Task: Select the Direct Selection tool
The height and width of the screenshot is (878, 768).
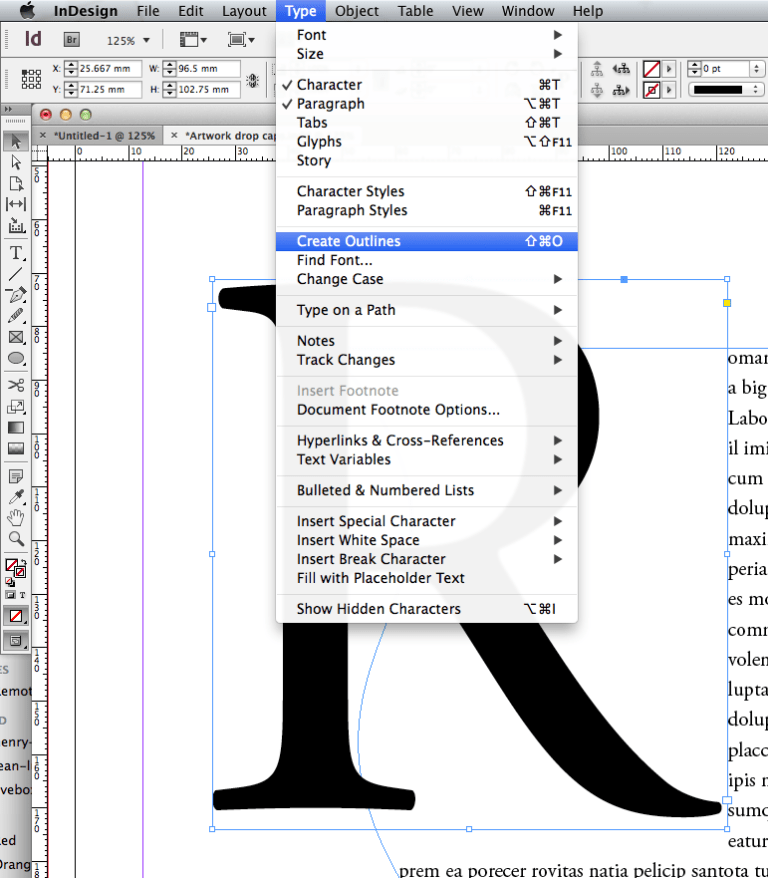Action: 16,162
